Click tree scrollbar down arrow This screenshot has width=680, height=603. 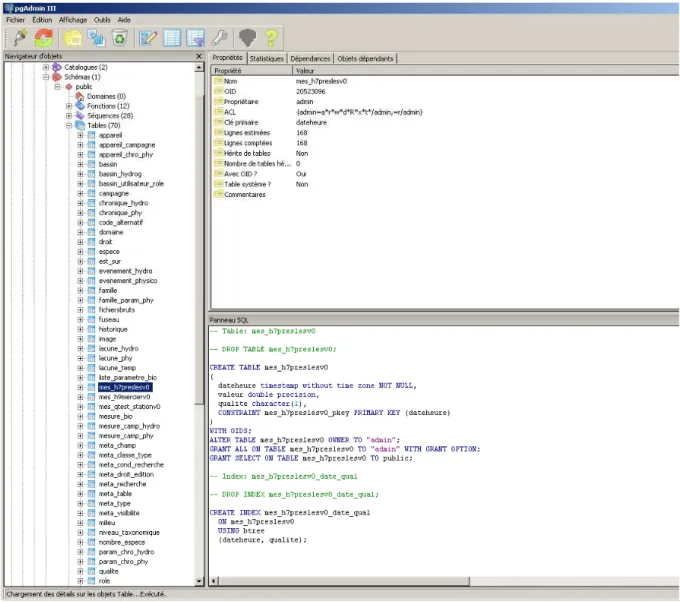click(x=199, y=581)
